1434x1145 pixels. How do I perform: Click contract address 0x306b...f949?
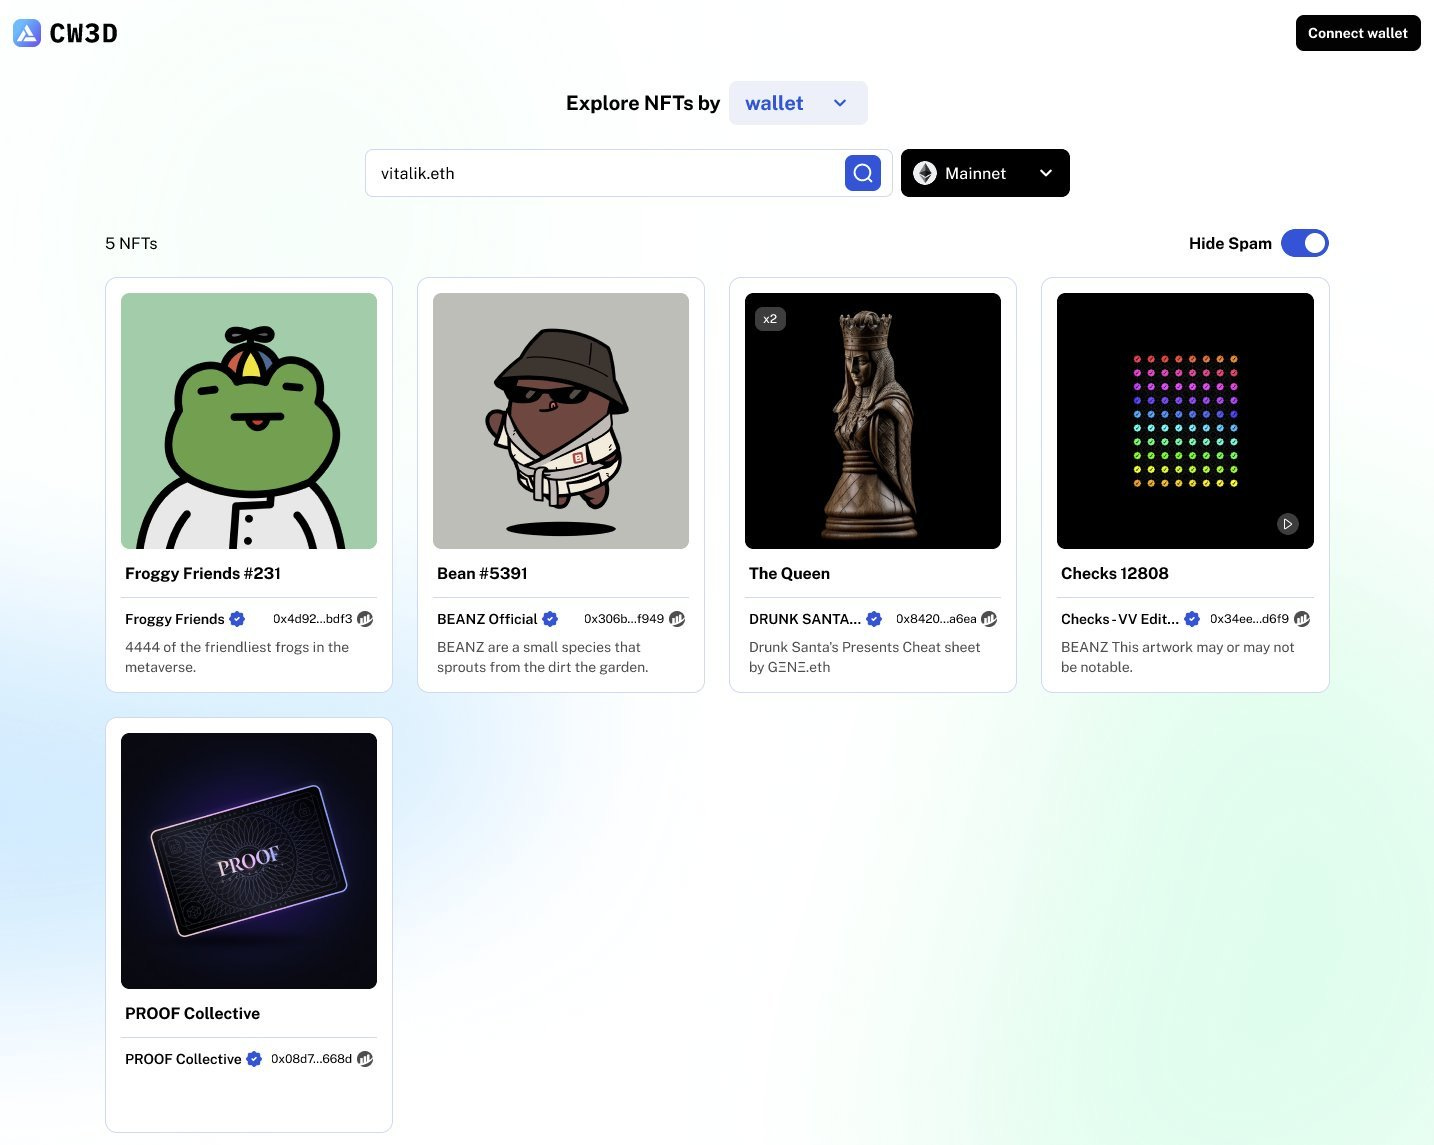click(624, 619)
